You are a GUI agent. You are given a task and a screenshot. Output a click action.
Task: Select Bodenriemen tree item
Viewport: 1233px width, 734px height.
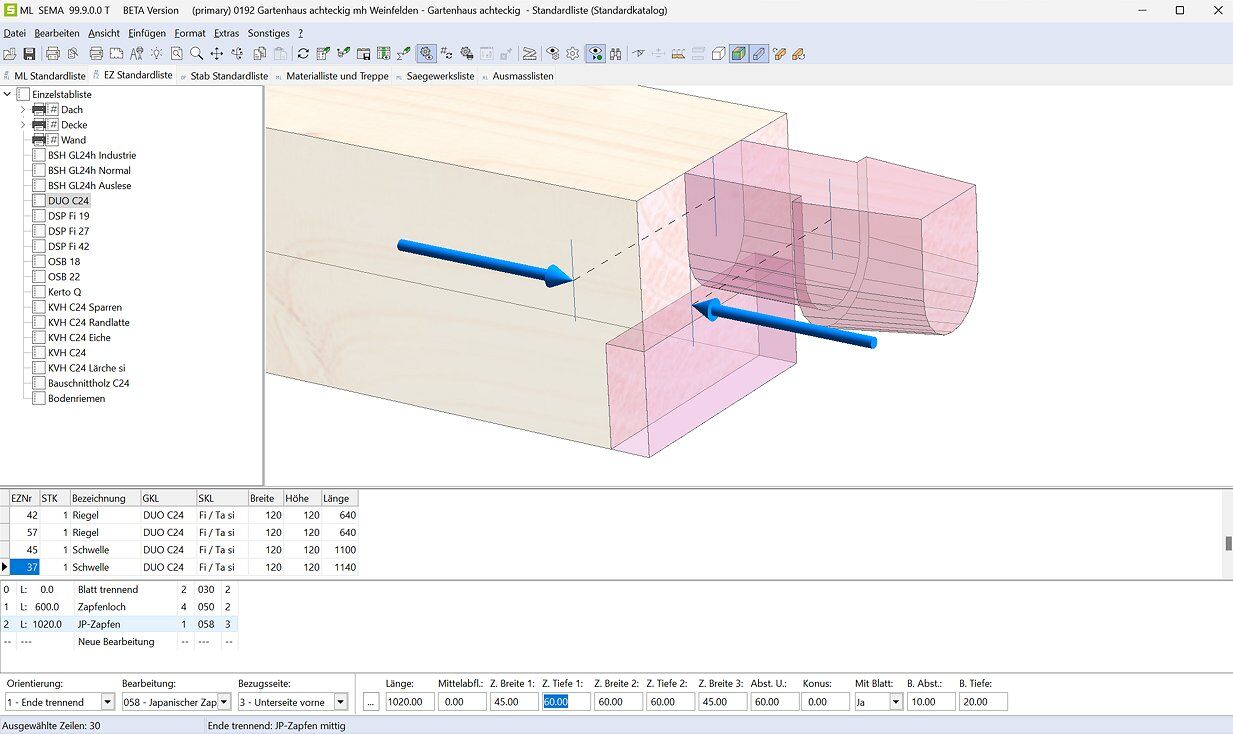[77, 398]
